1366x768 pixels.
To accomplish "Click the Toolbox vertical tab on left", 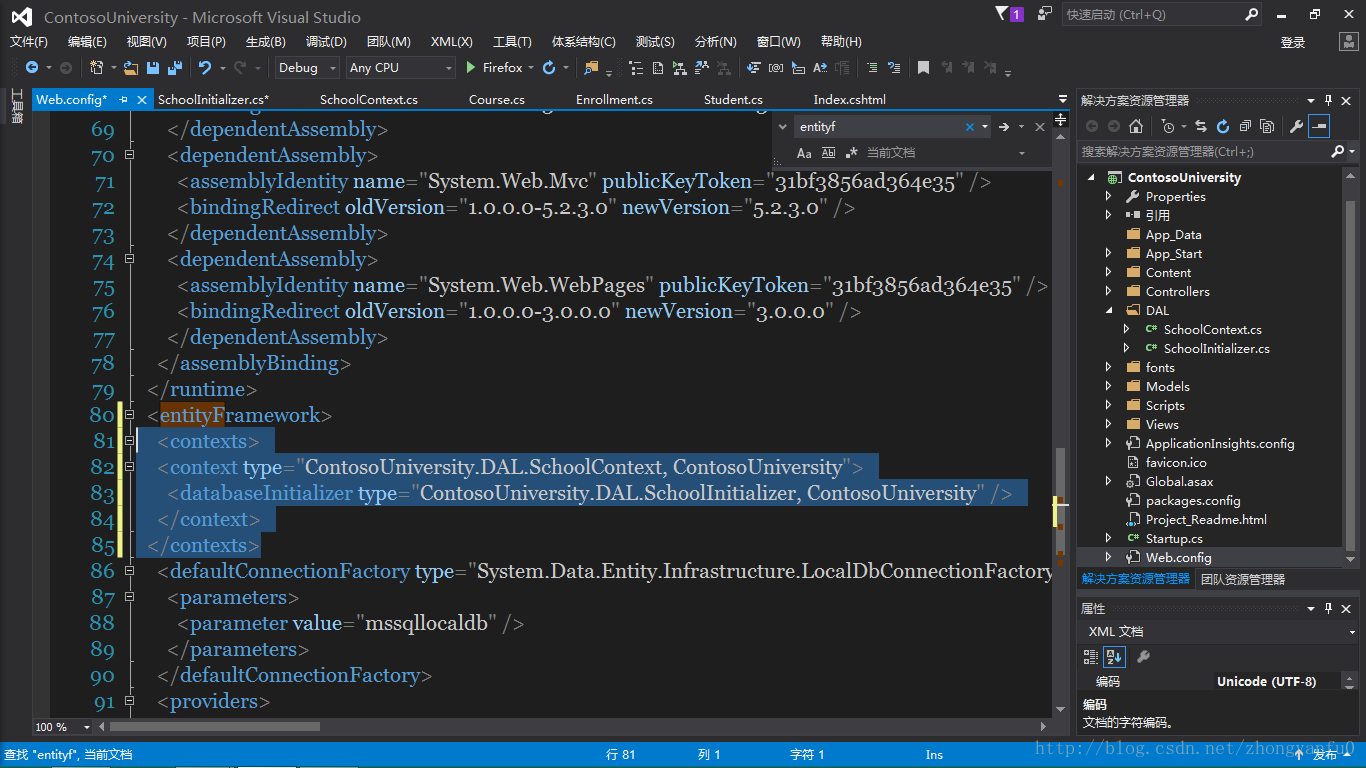I will [16, 105].
